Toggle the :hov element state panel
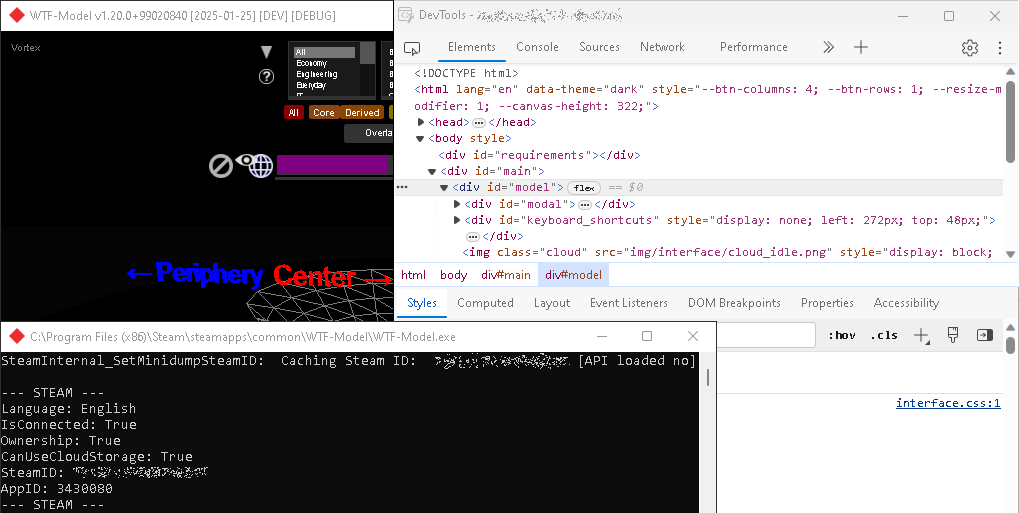This screenshot has width=1019, height=513. [842, 335]
